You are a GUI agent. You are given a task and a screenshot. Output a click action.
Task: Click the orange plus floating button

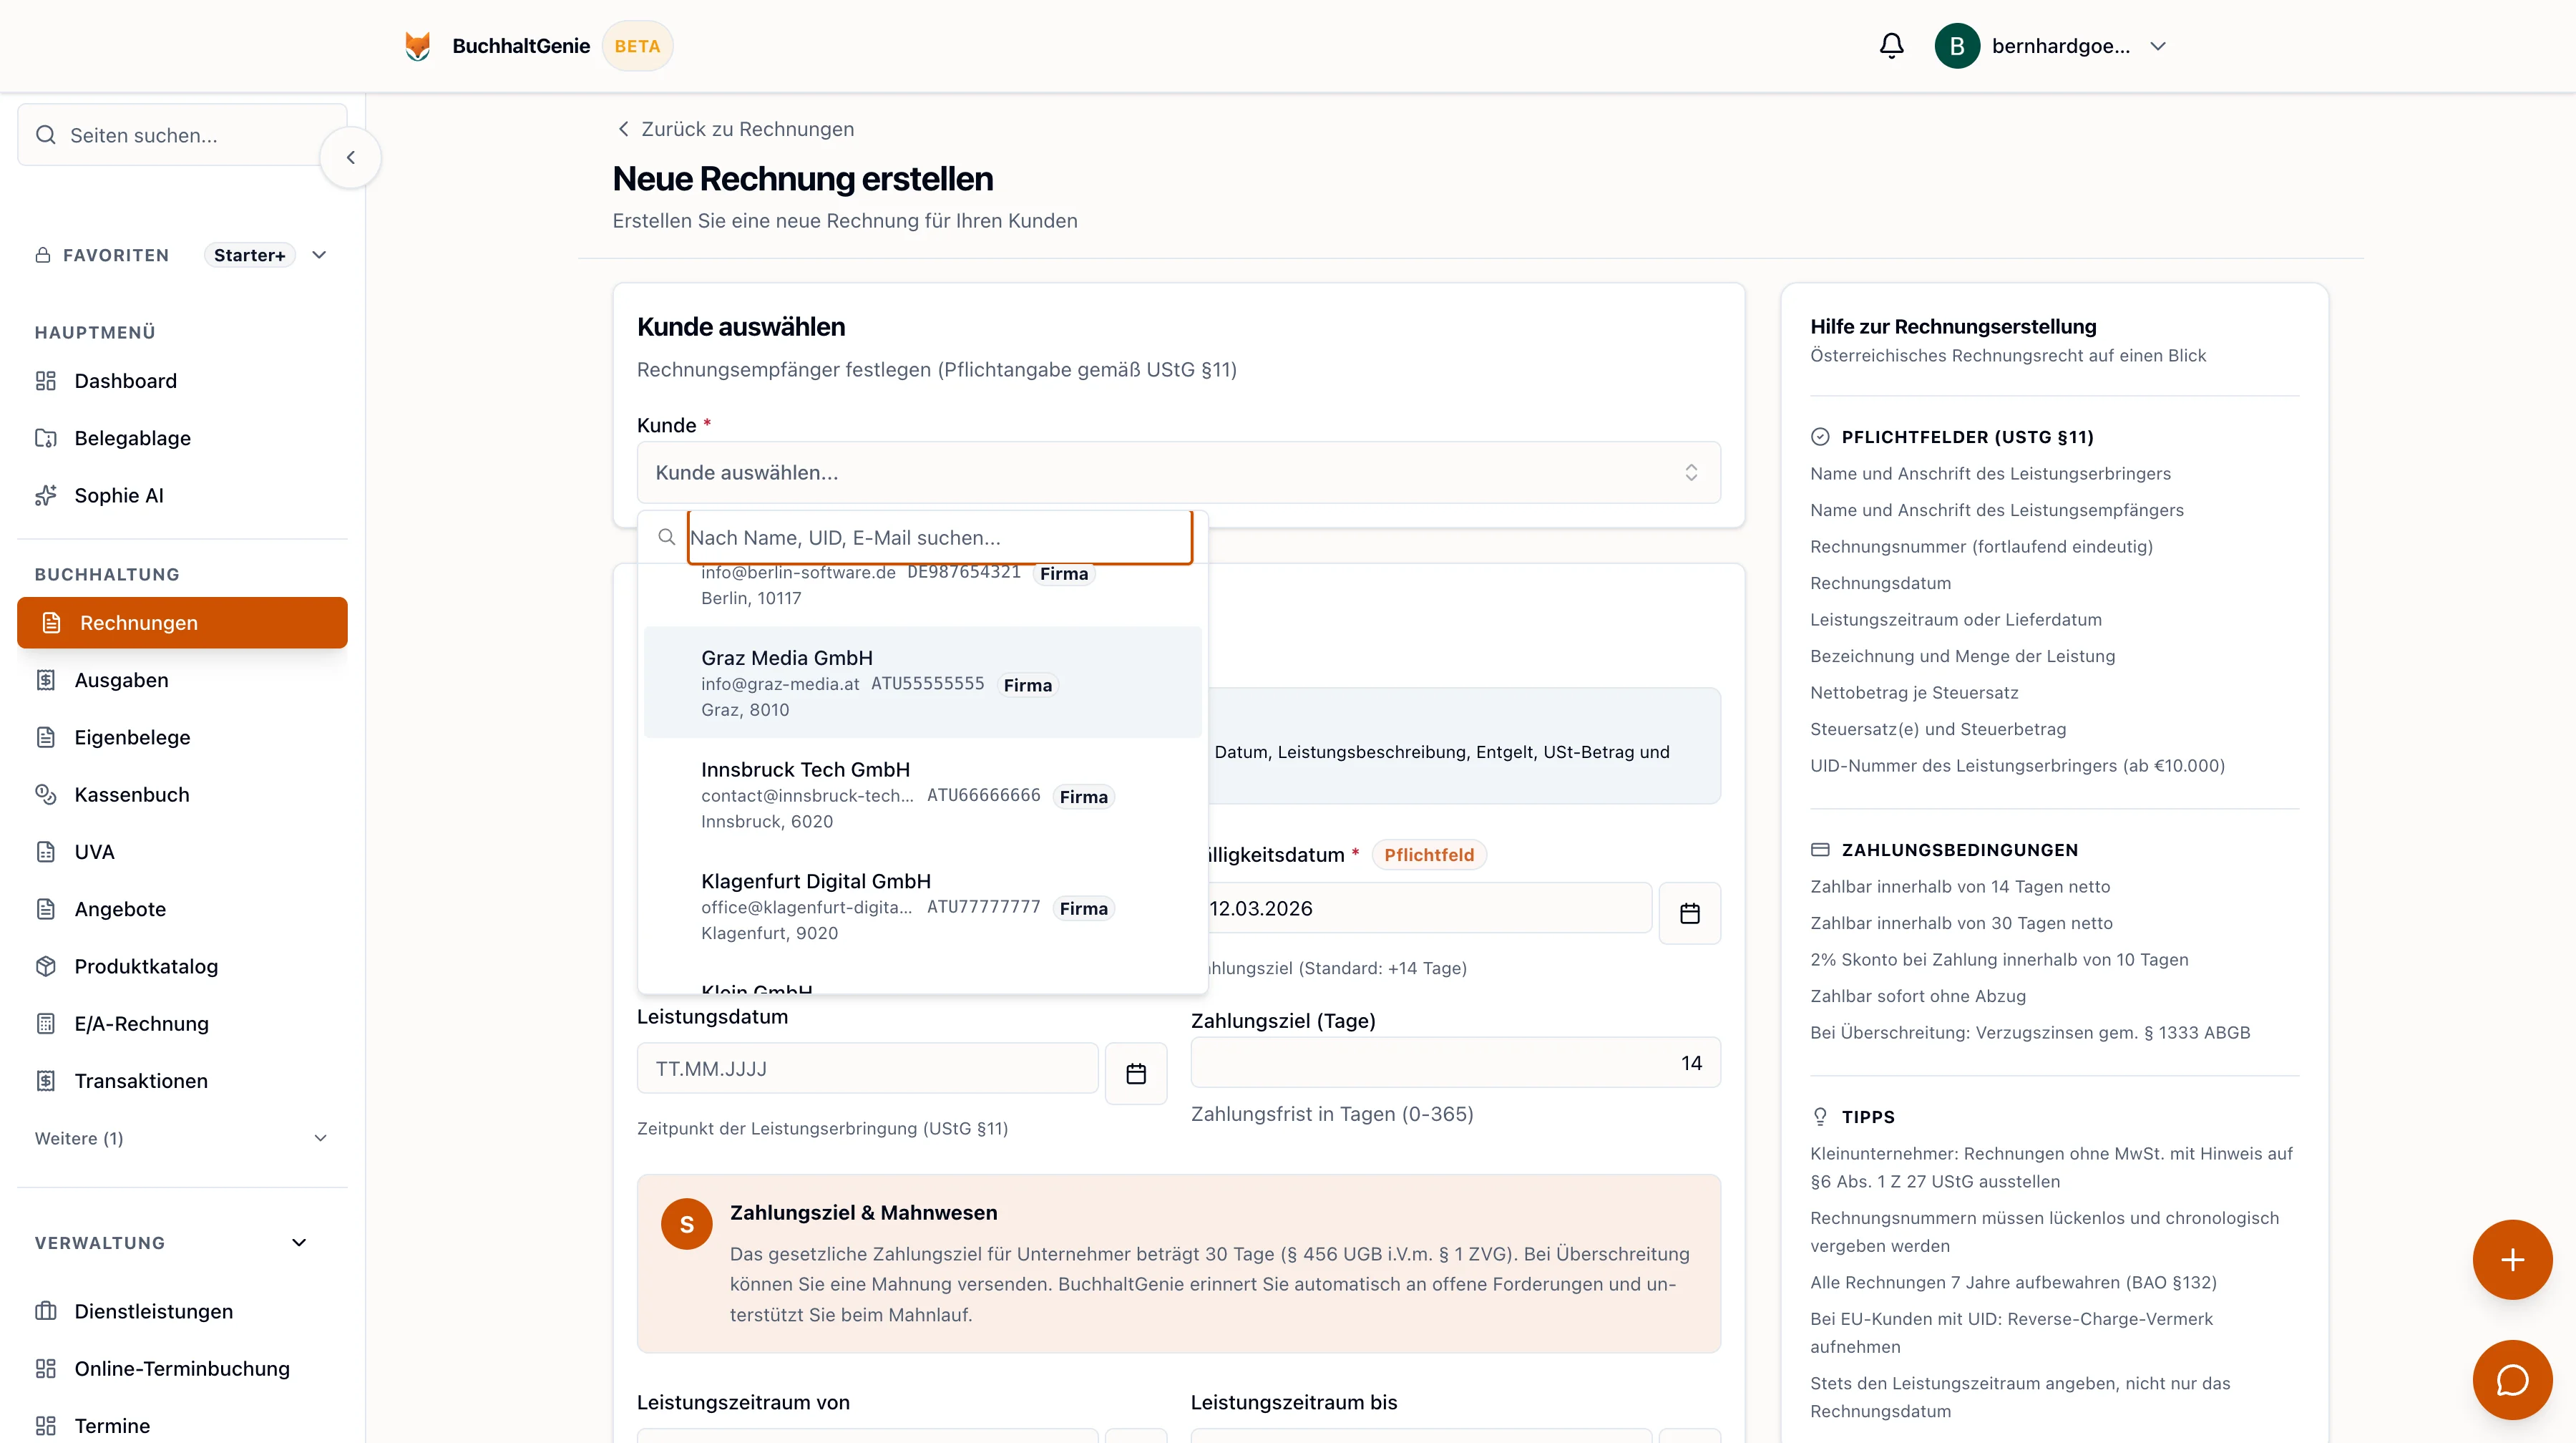pos(2512,1259)
